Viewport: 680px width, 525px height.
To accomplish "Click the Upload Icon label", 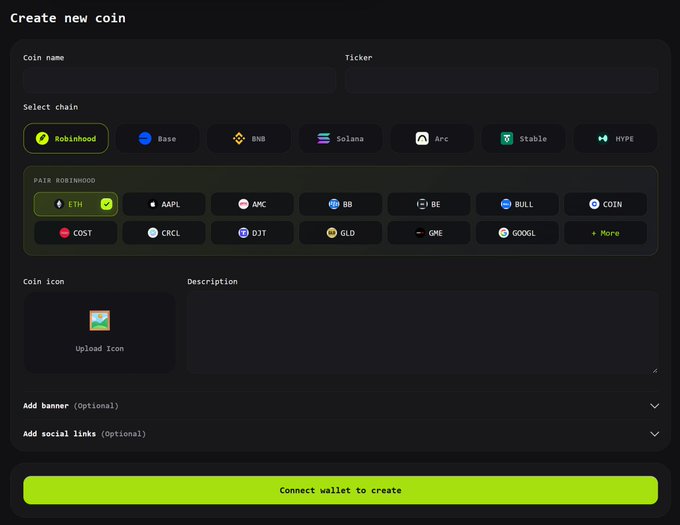I will click(x=100, y=349).
